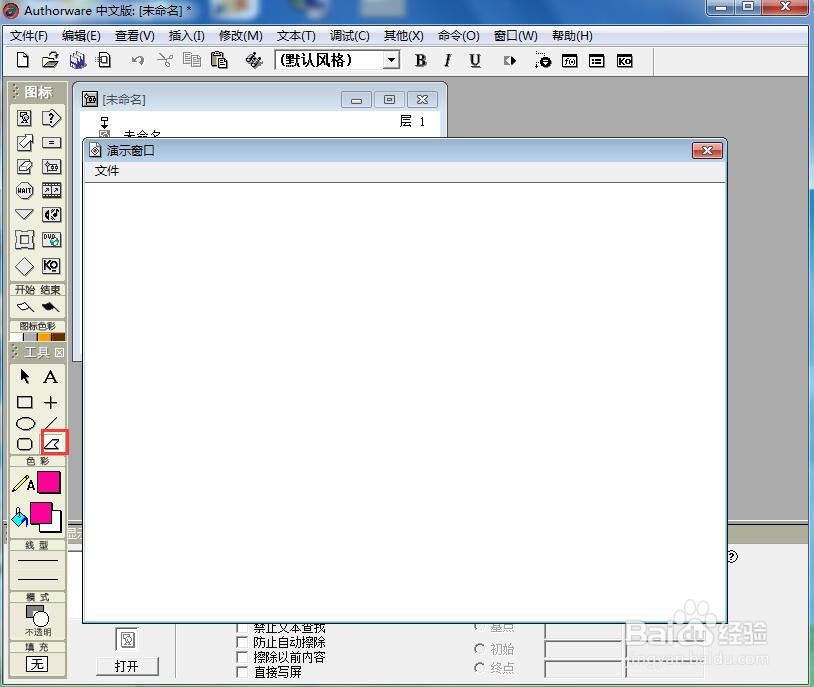Select the 等待 (WAIT) icon

pos(22,189)
